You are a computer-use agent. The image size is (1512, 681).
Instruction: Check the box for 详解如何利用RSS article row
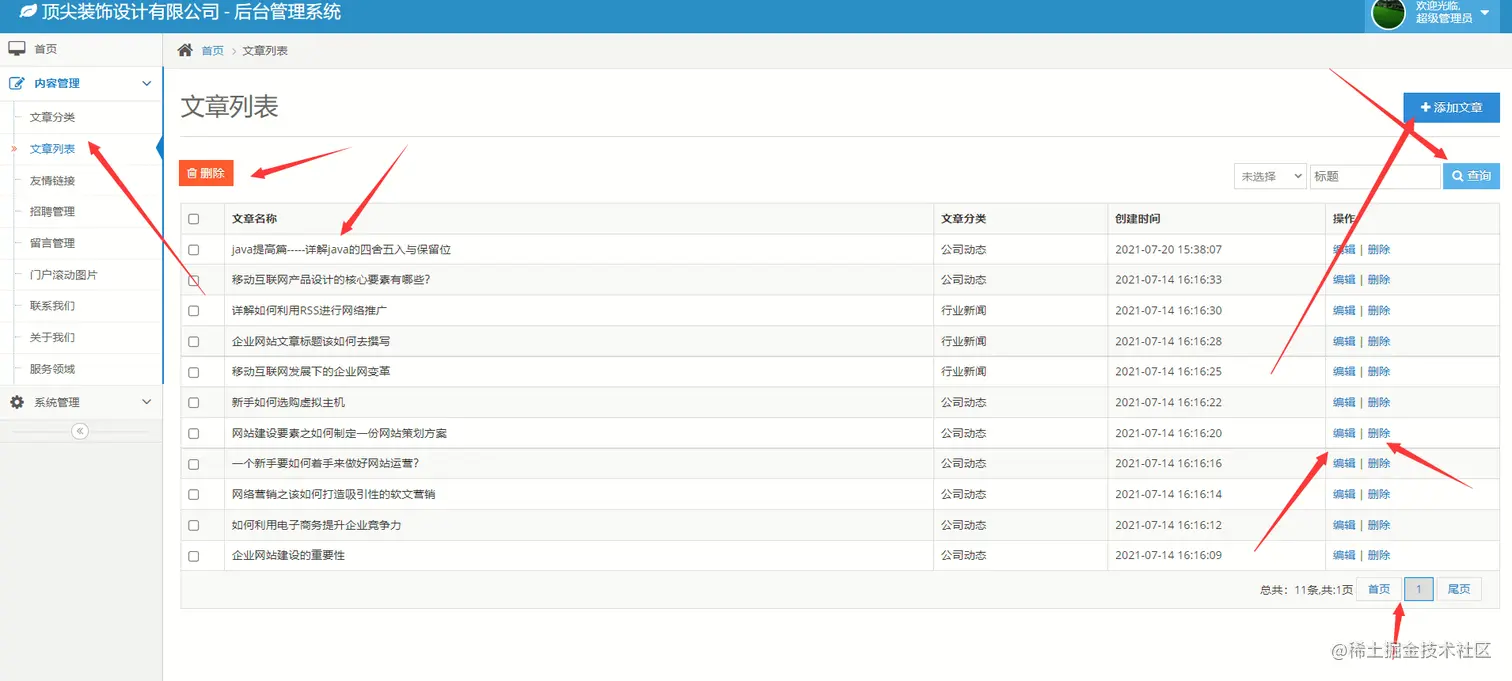pyautogui.click(x=194, y=311)
